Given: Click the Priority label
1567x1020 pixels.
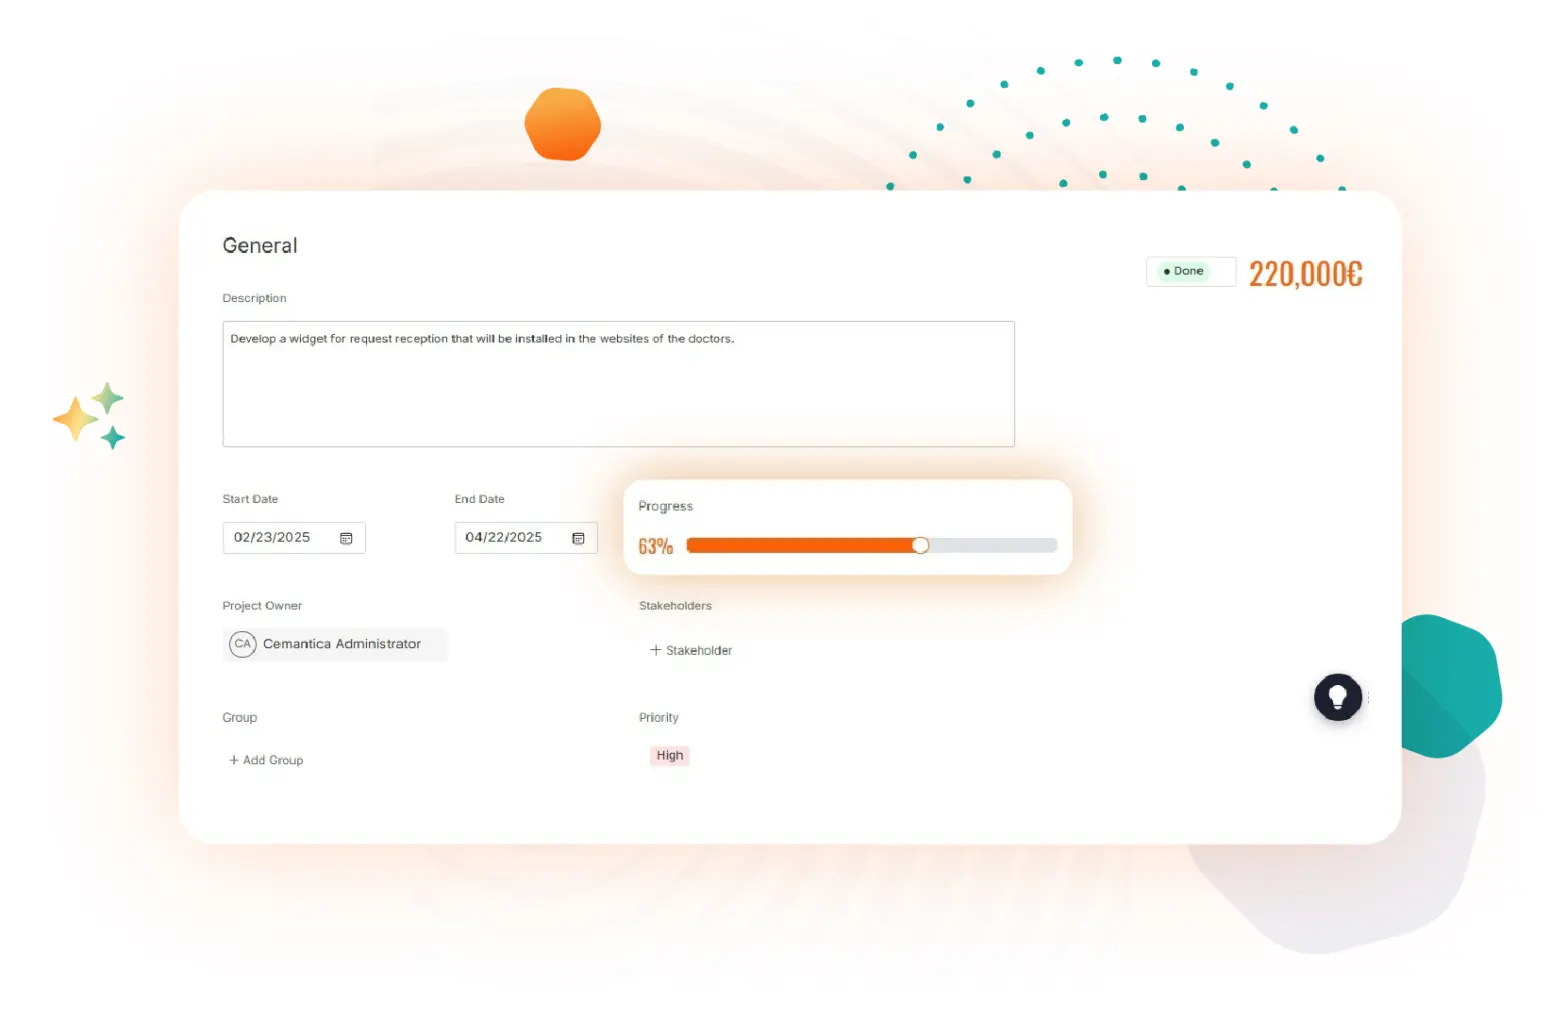Looking at the screenshot, I should tap(658, 718).
